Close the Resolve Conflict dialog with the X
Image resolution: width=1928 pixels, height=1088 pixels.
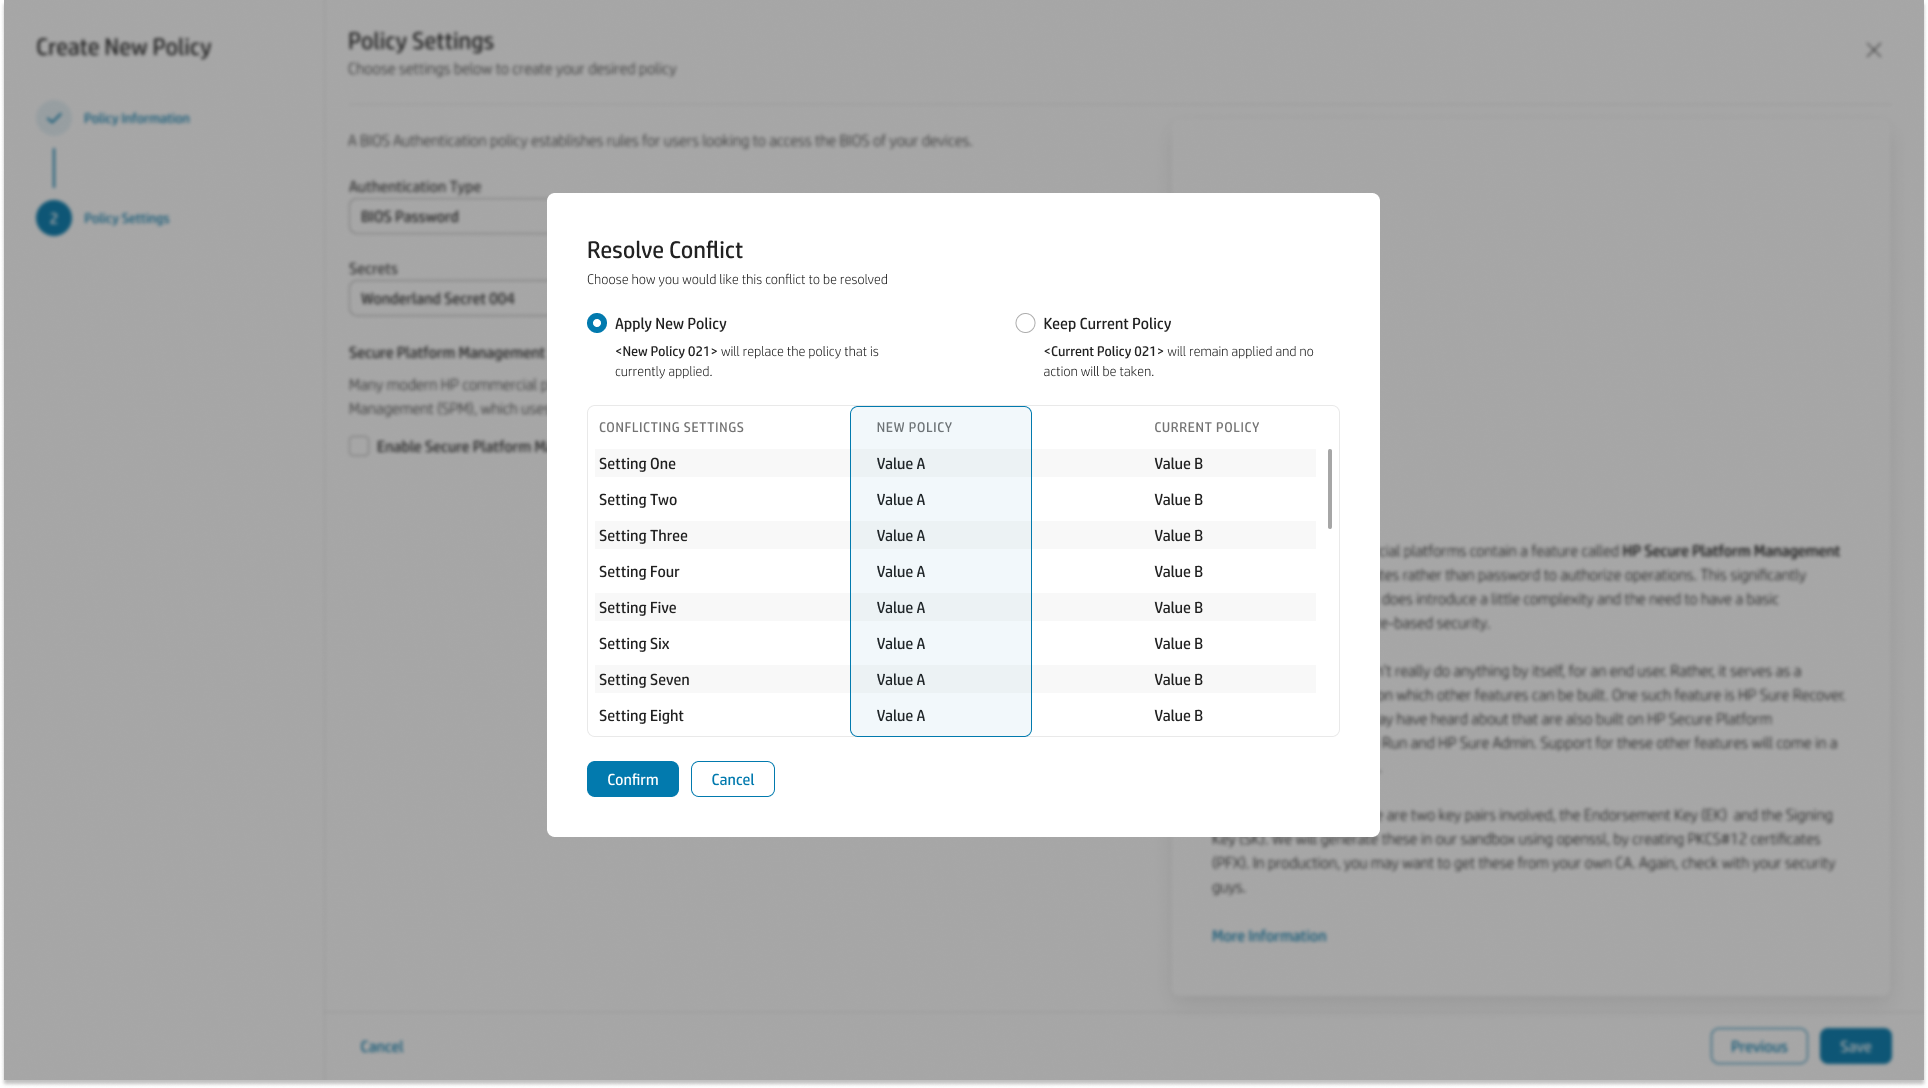(1874, 50)
